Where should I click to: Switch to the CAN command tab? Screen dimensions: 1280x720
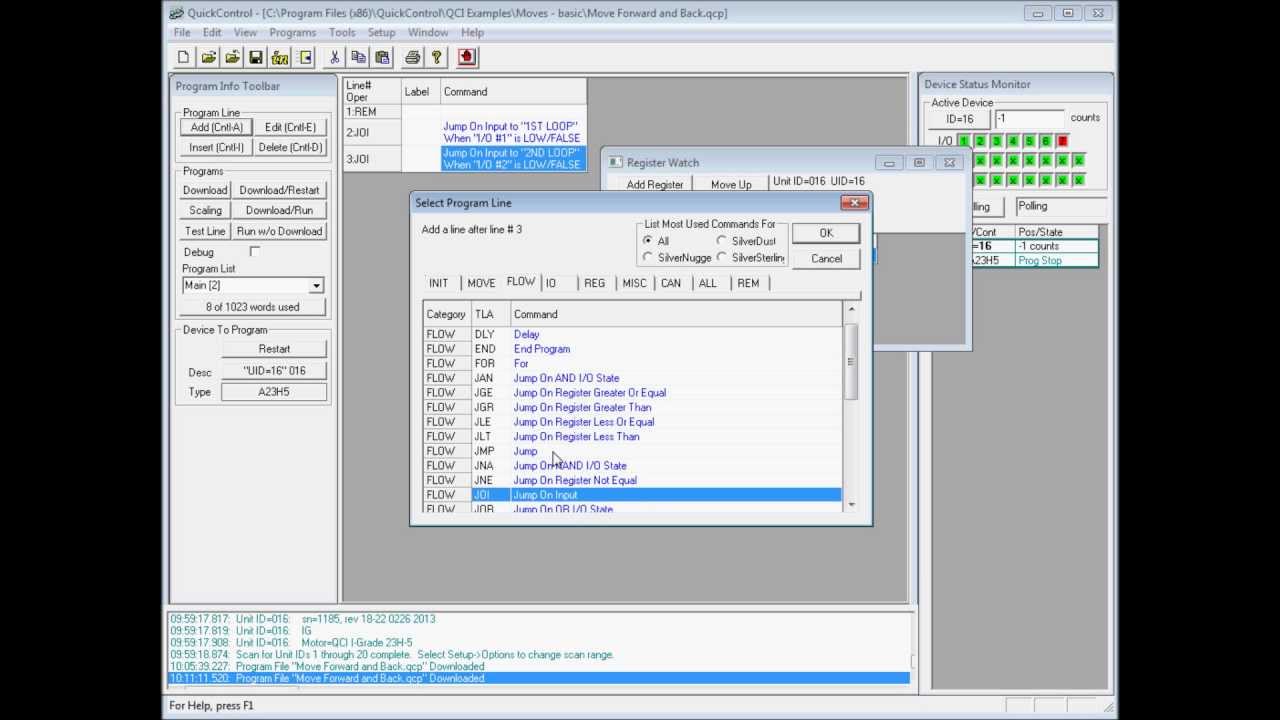pyautogui.click(x=671, y=283)
